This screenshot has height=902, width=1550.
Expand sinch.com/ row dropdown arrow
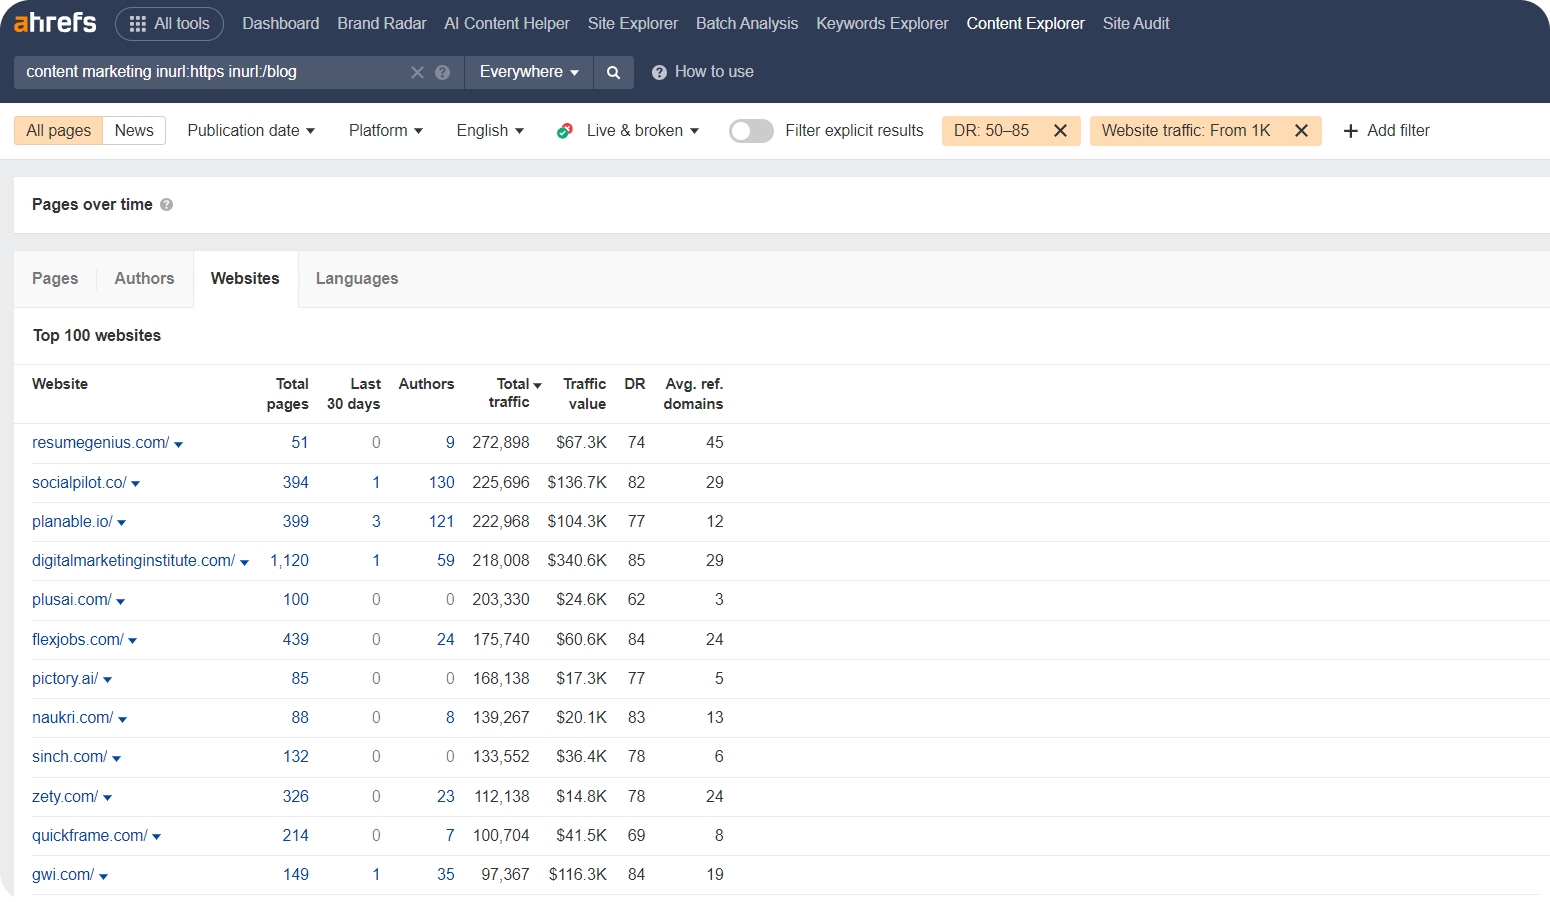[x=117, y=758]
